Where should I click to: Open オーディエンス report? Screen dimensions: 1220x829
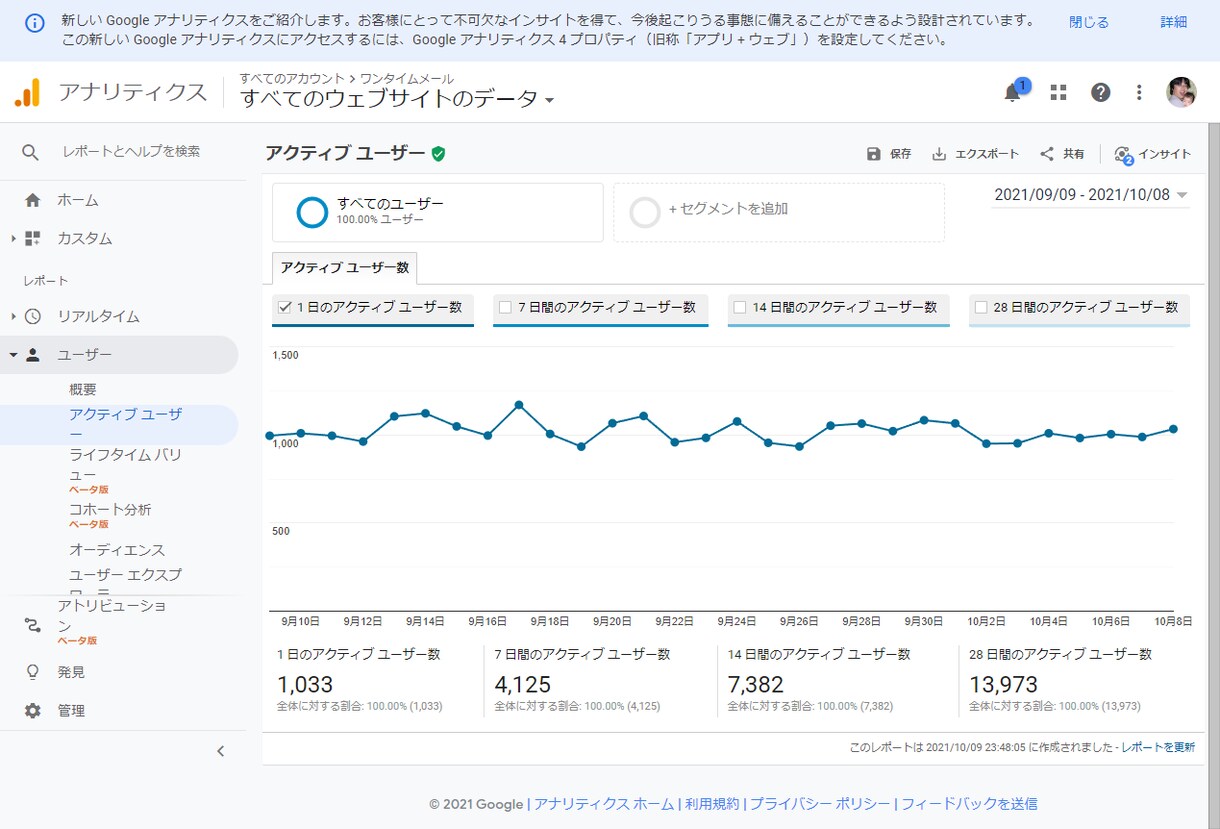pyautogui.click(x=117, y=550)
